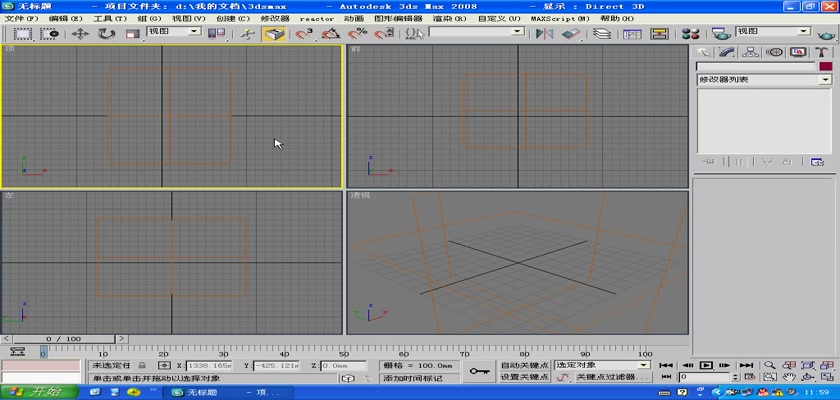Click the Set Keys large key icon

pyautogui.click(x=479, y=371)
